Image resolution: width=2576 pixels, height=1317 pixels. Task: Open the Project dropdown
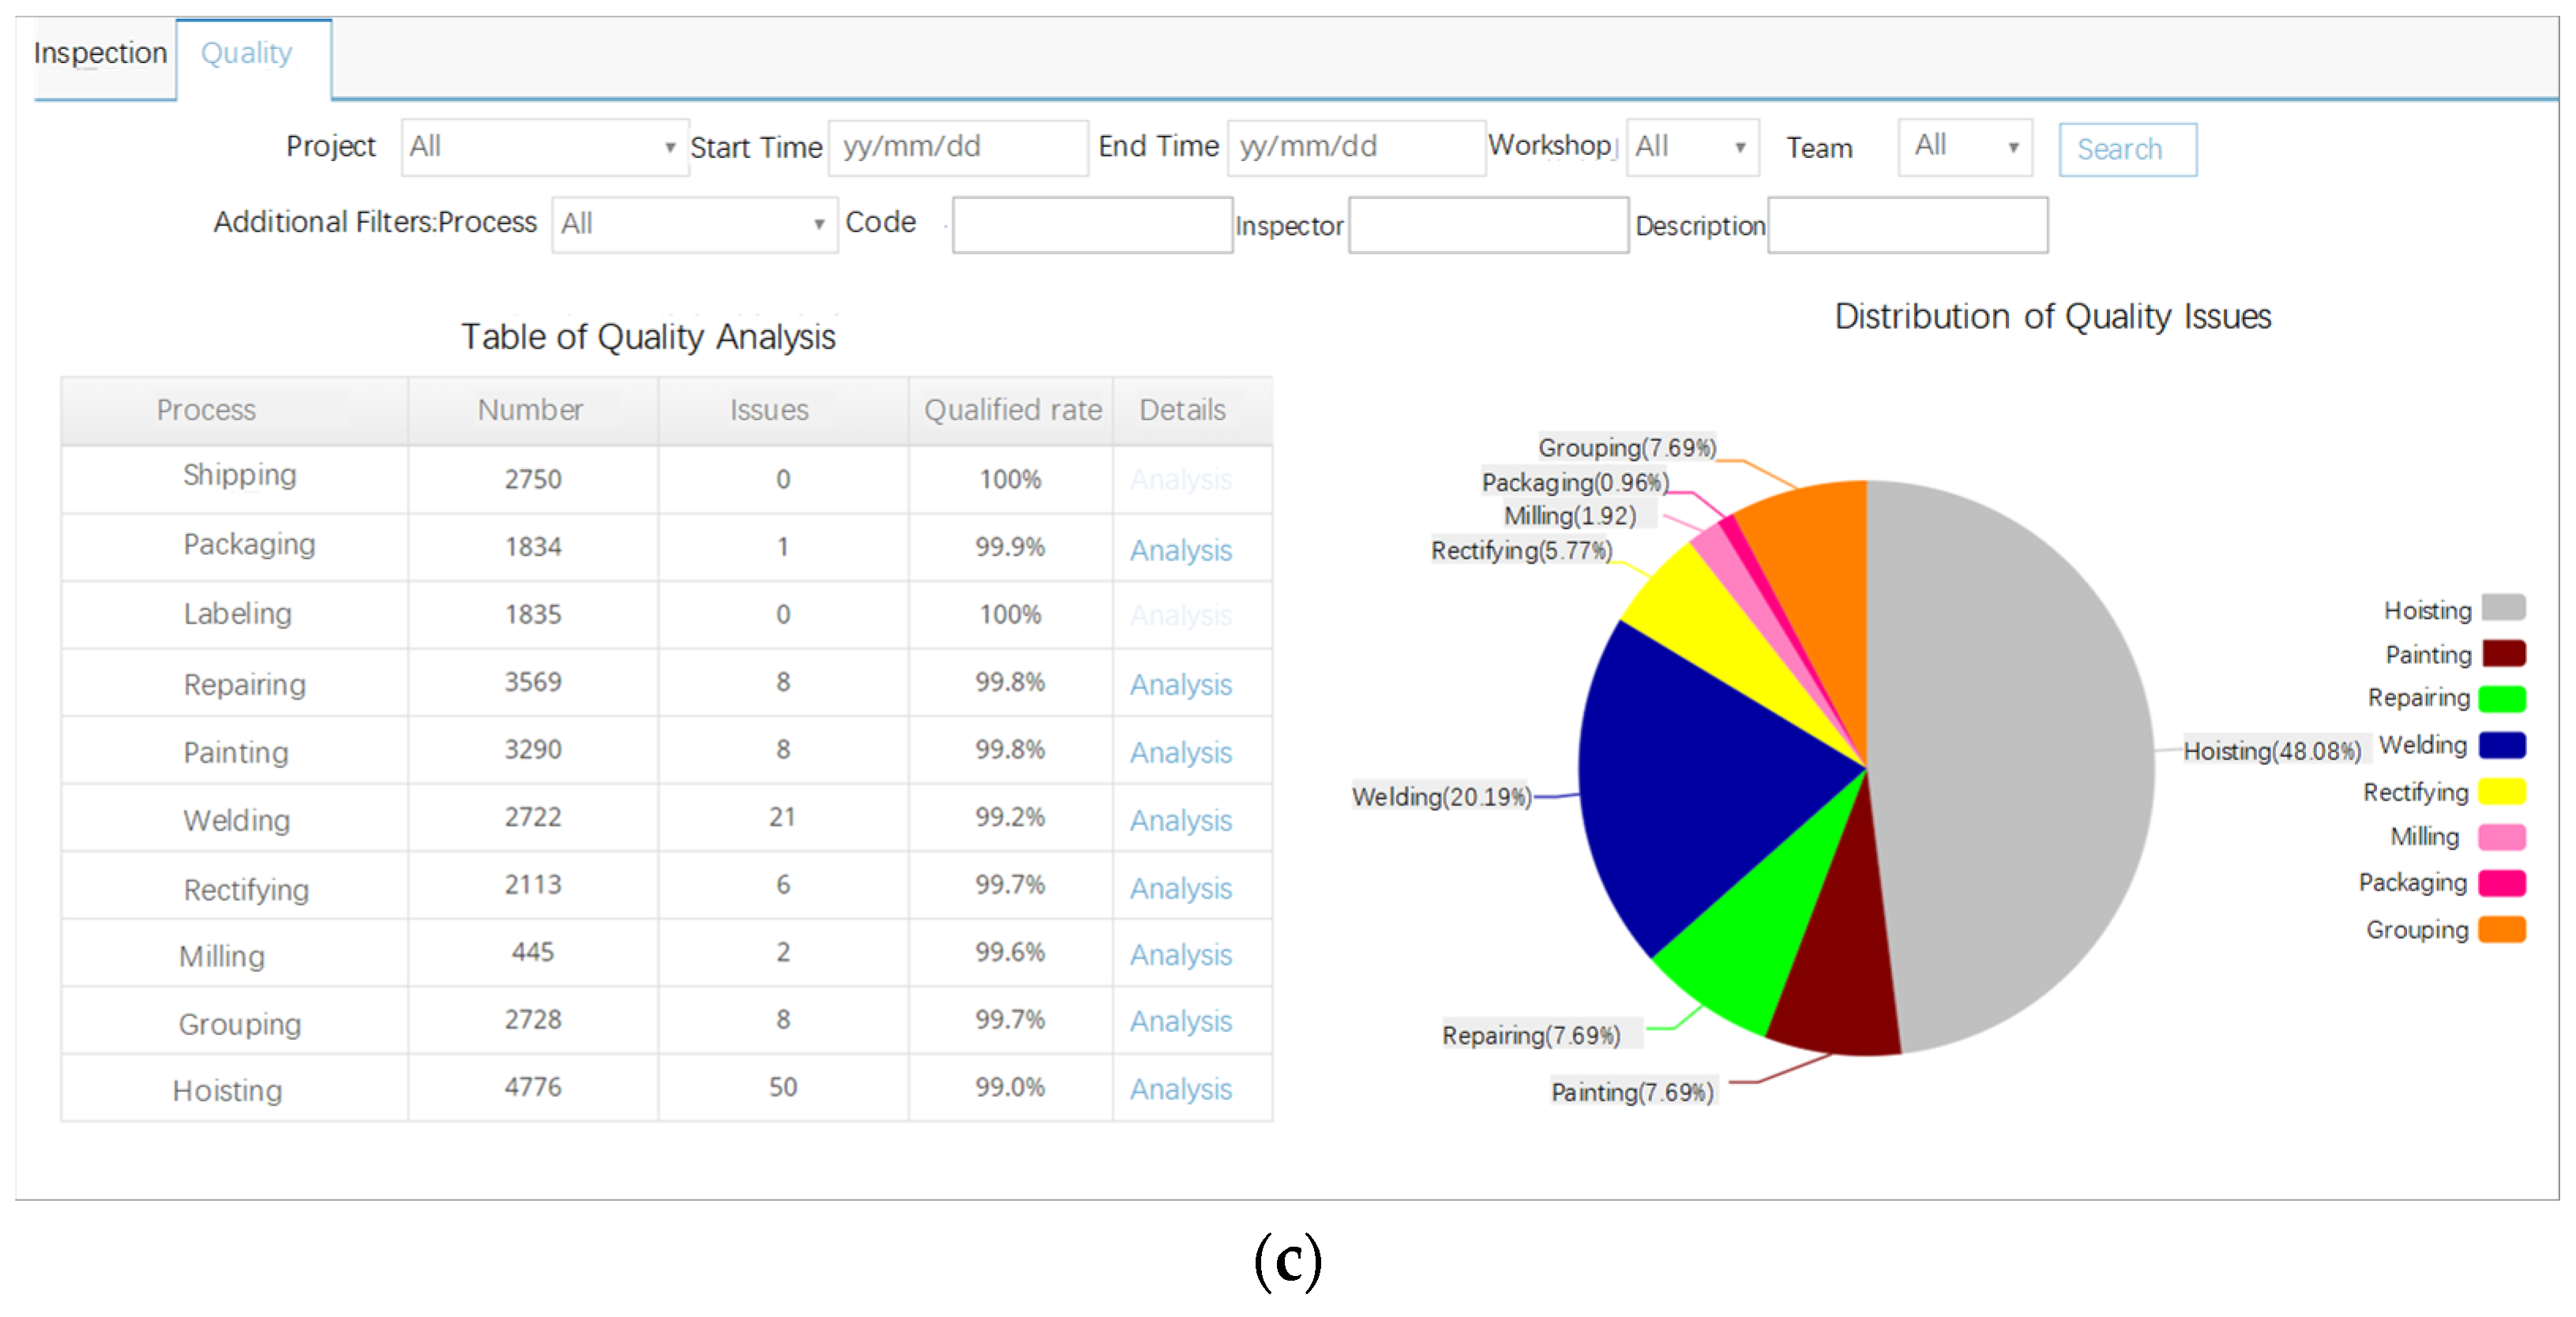pyautogui.click(x=544, y=148)
